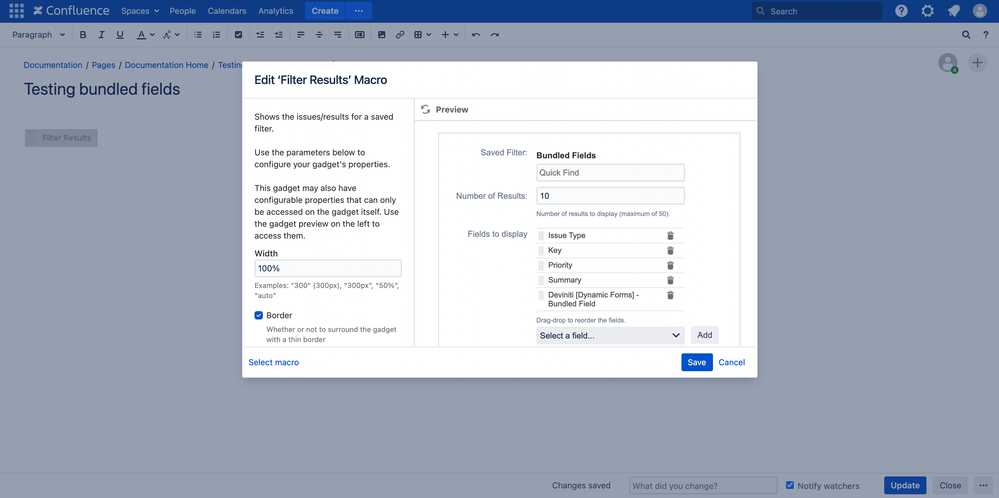Click the Create button
999x498 pixels.
tap(325, 11)
